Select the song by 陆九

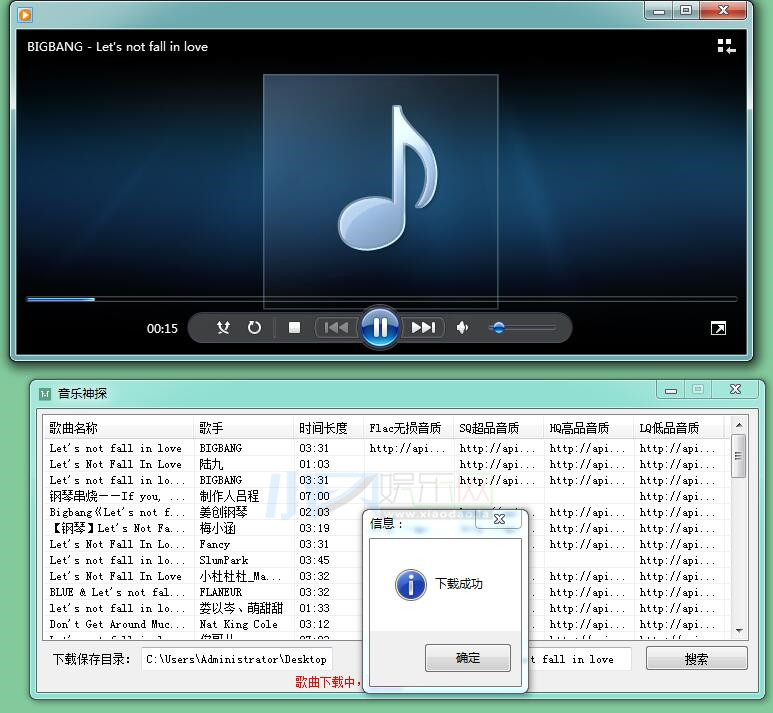tap(387, 464)
